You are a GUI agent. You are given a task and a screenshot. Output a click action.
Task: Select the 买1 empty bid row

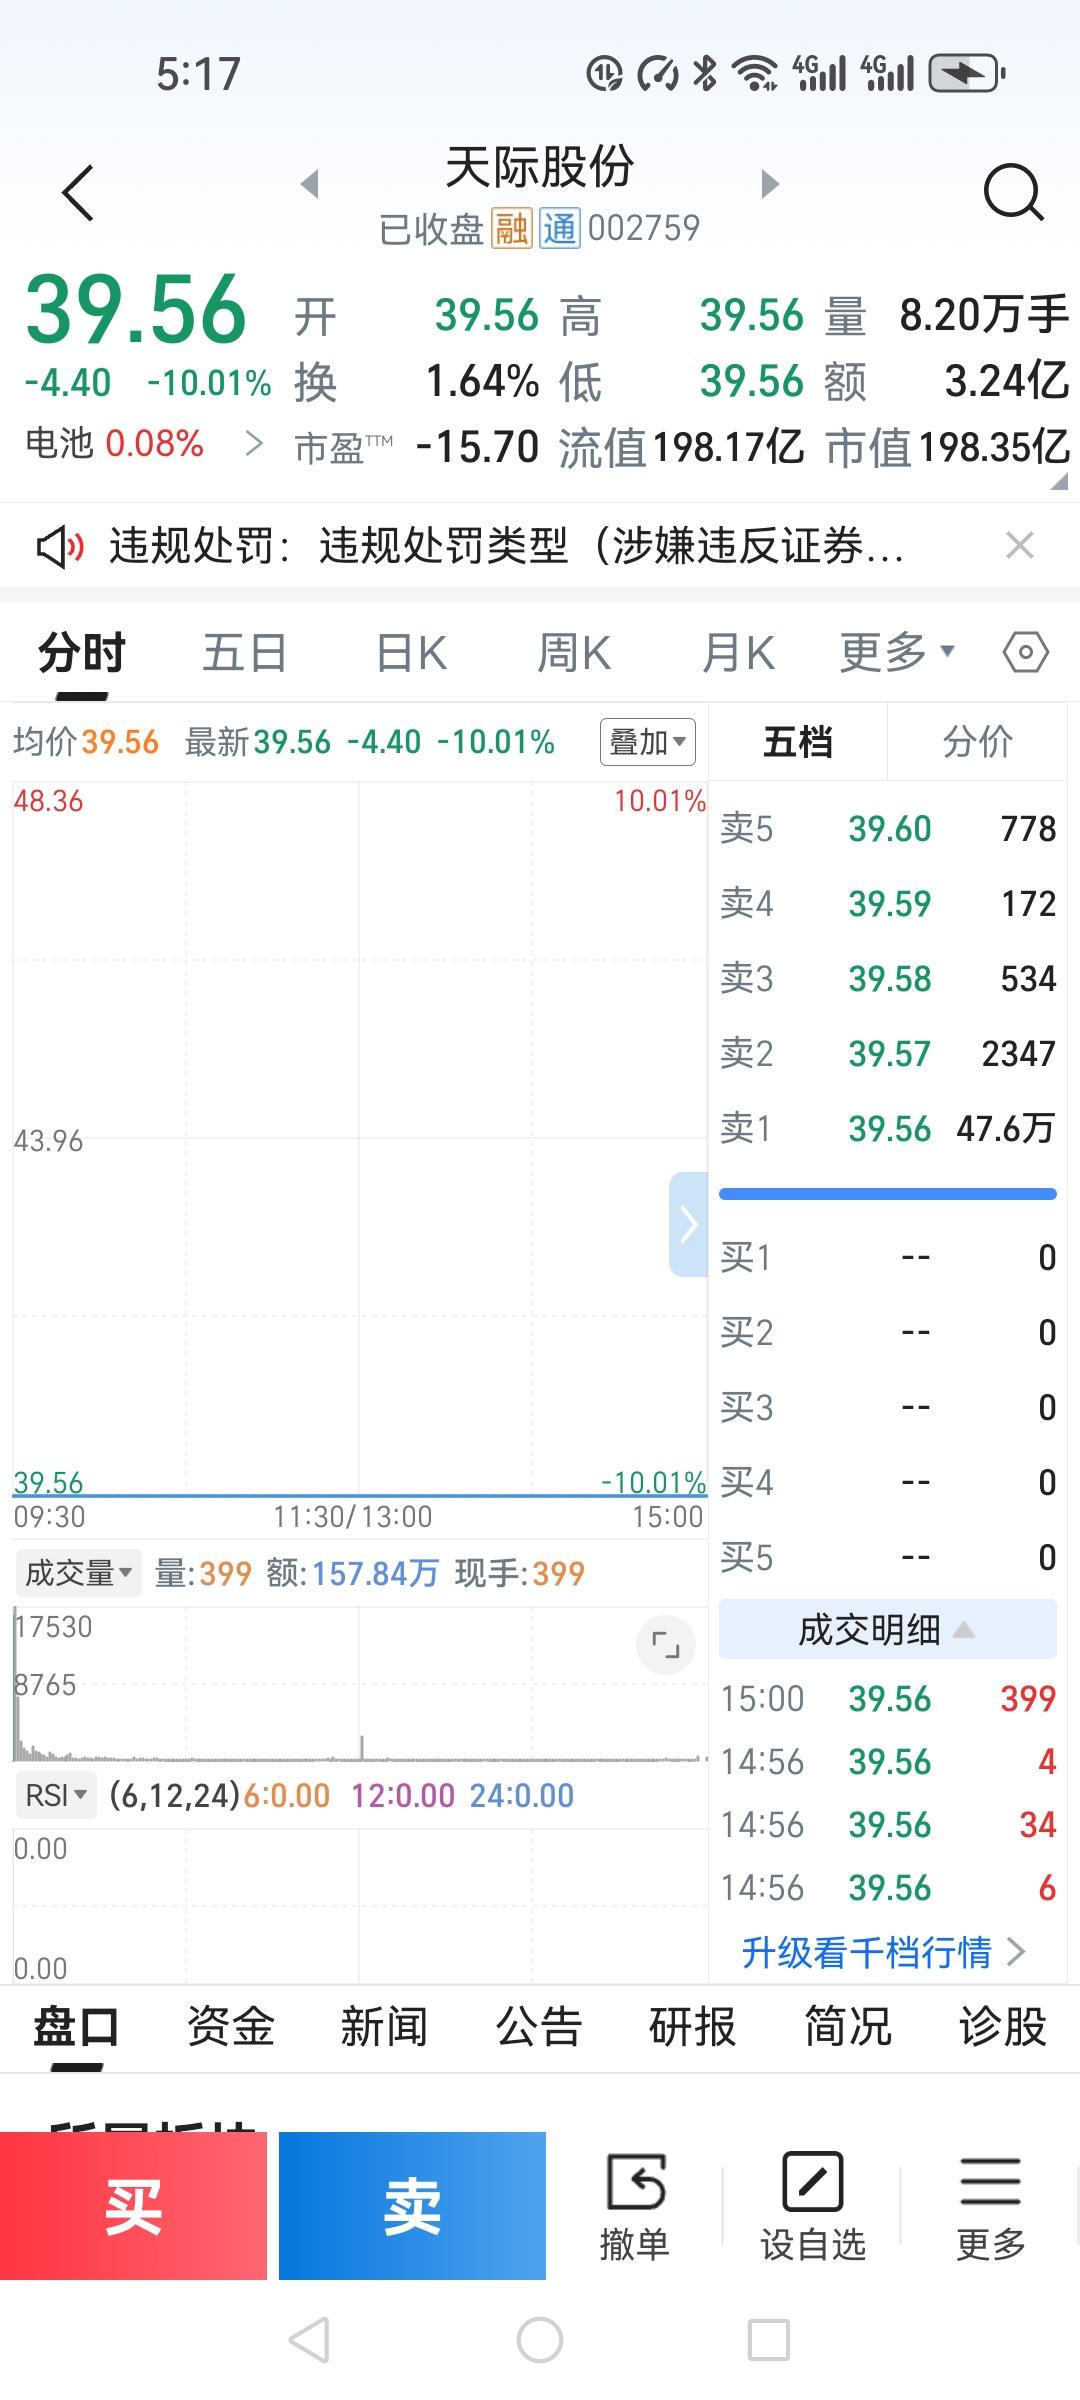(888, 1257)
